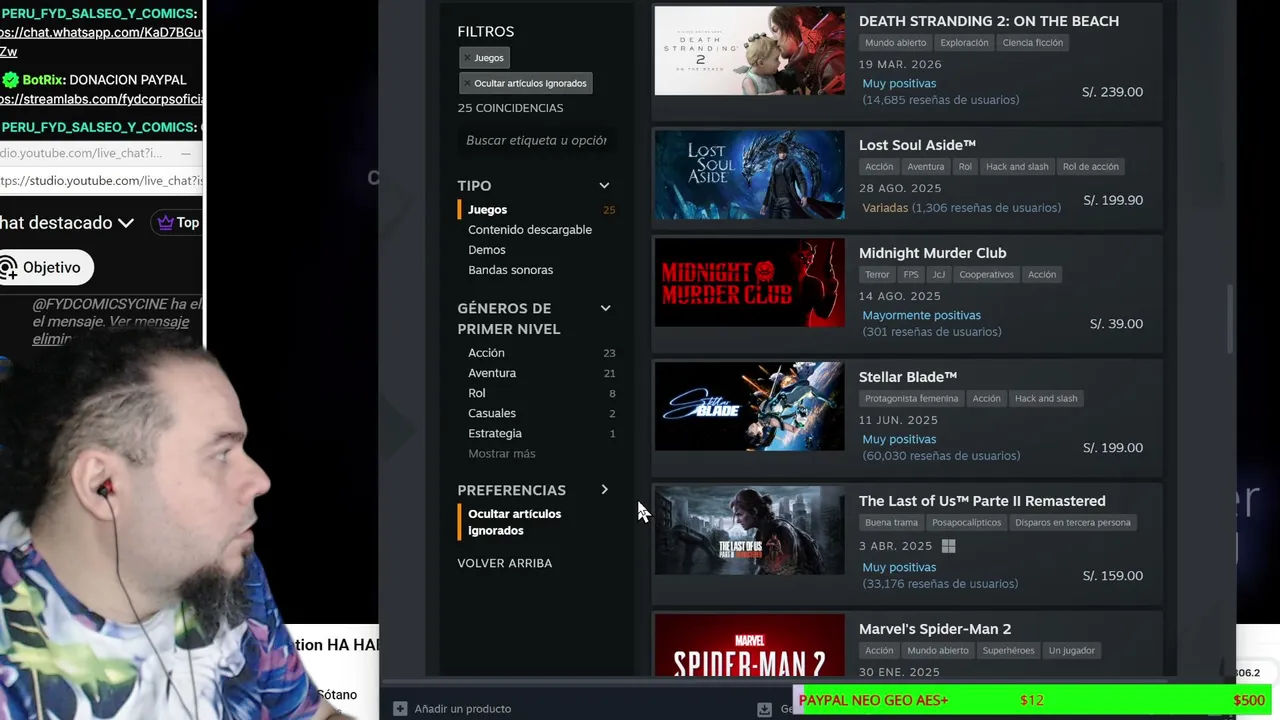Click the Steam page vertical scrollbar
This screenshot has width=1280, height=720.
click(1230, 320)
